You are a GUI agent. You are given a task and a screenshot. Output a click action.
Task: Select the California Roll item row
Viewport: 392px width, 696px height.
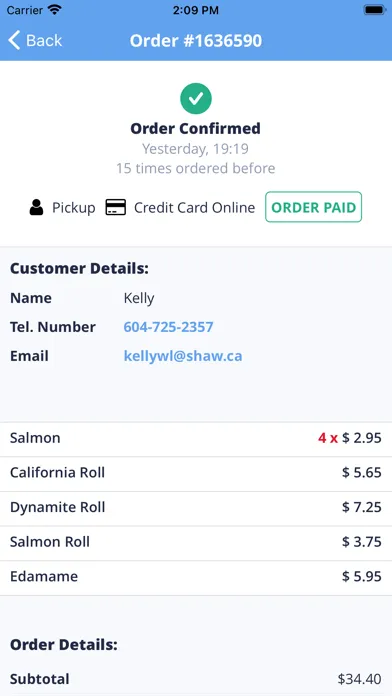click(x=196, y=473)
